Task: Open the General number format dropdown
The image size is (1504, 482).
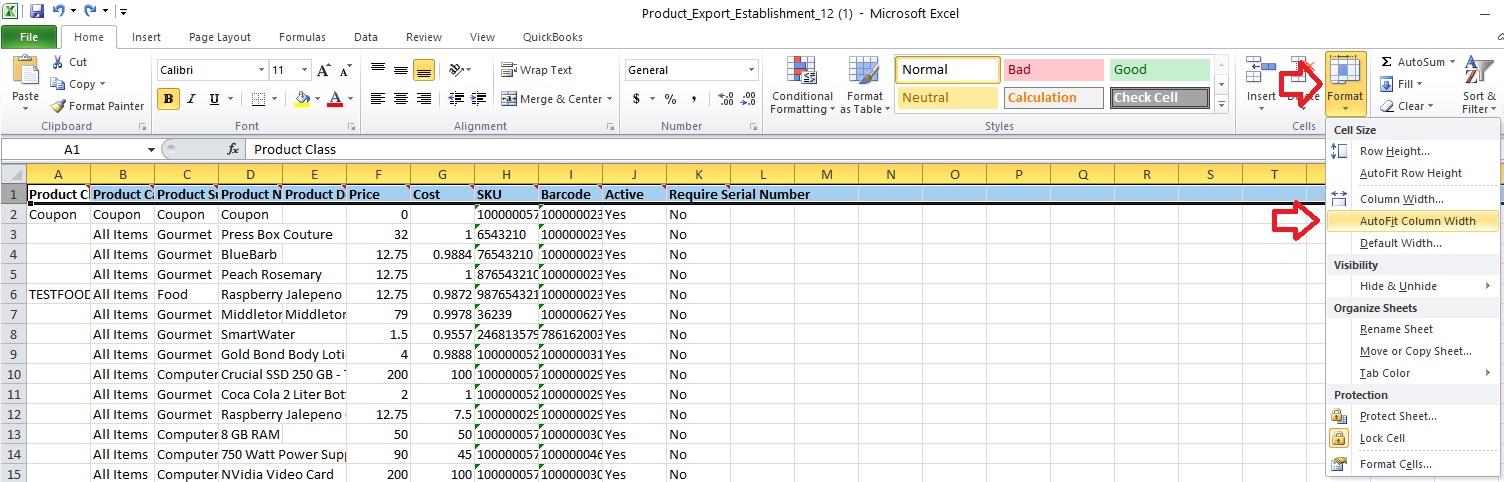Action: (752, 70)
